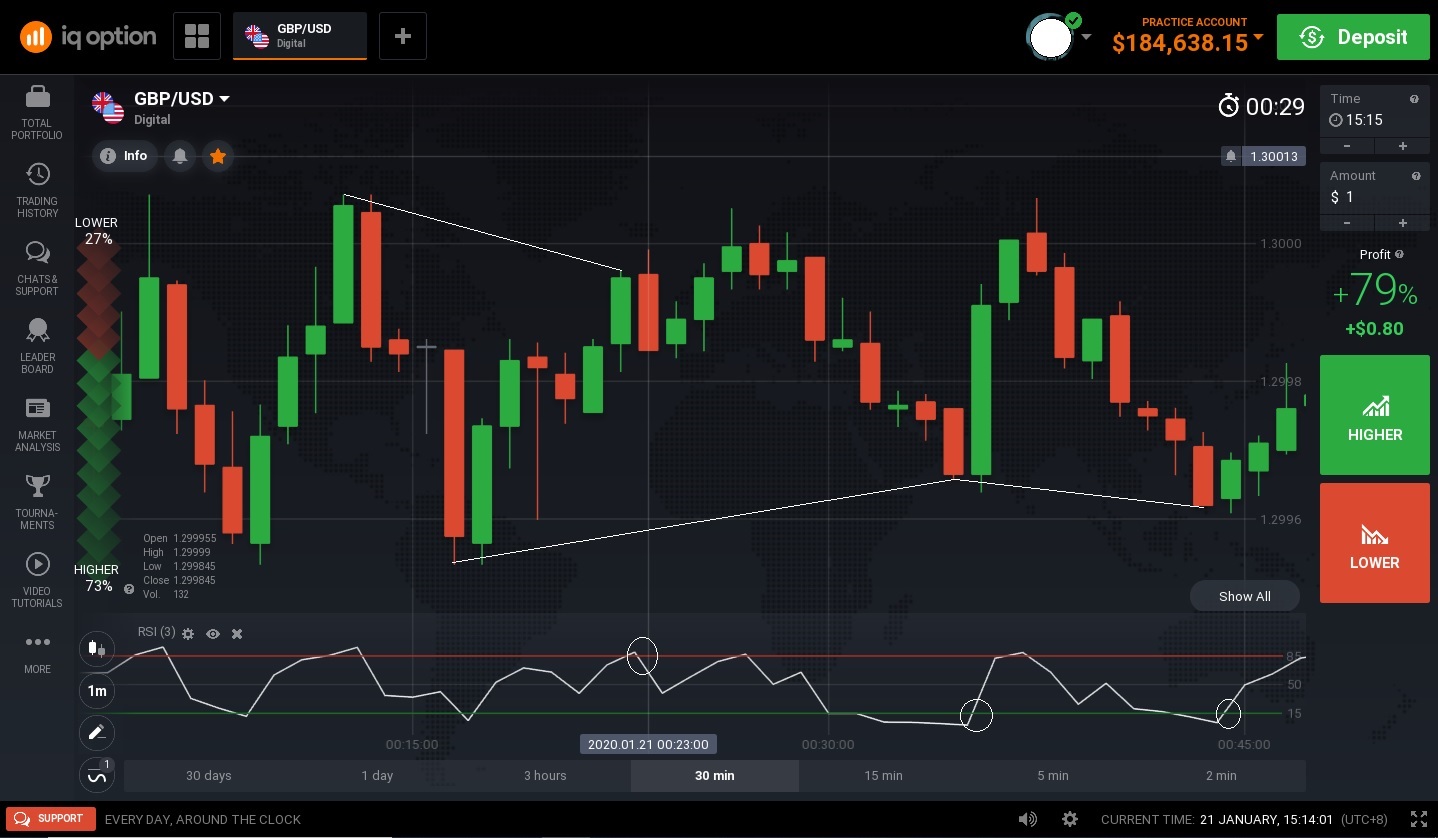Toggle sound with speaker icon
The width and height of the screenshot is (1438, 838).
(1028, 819)
